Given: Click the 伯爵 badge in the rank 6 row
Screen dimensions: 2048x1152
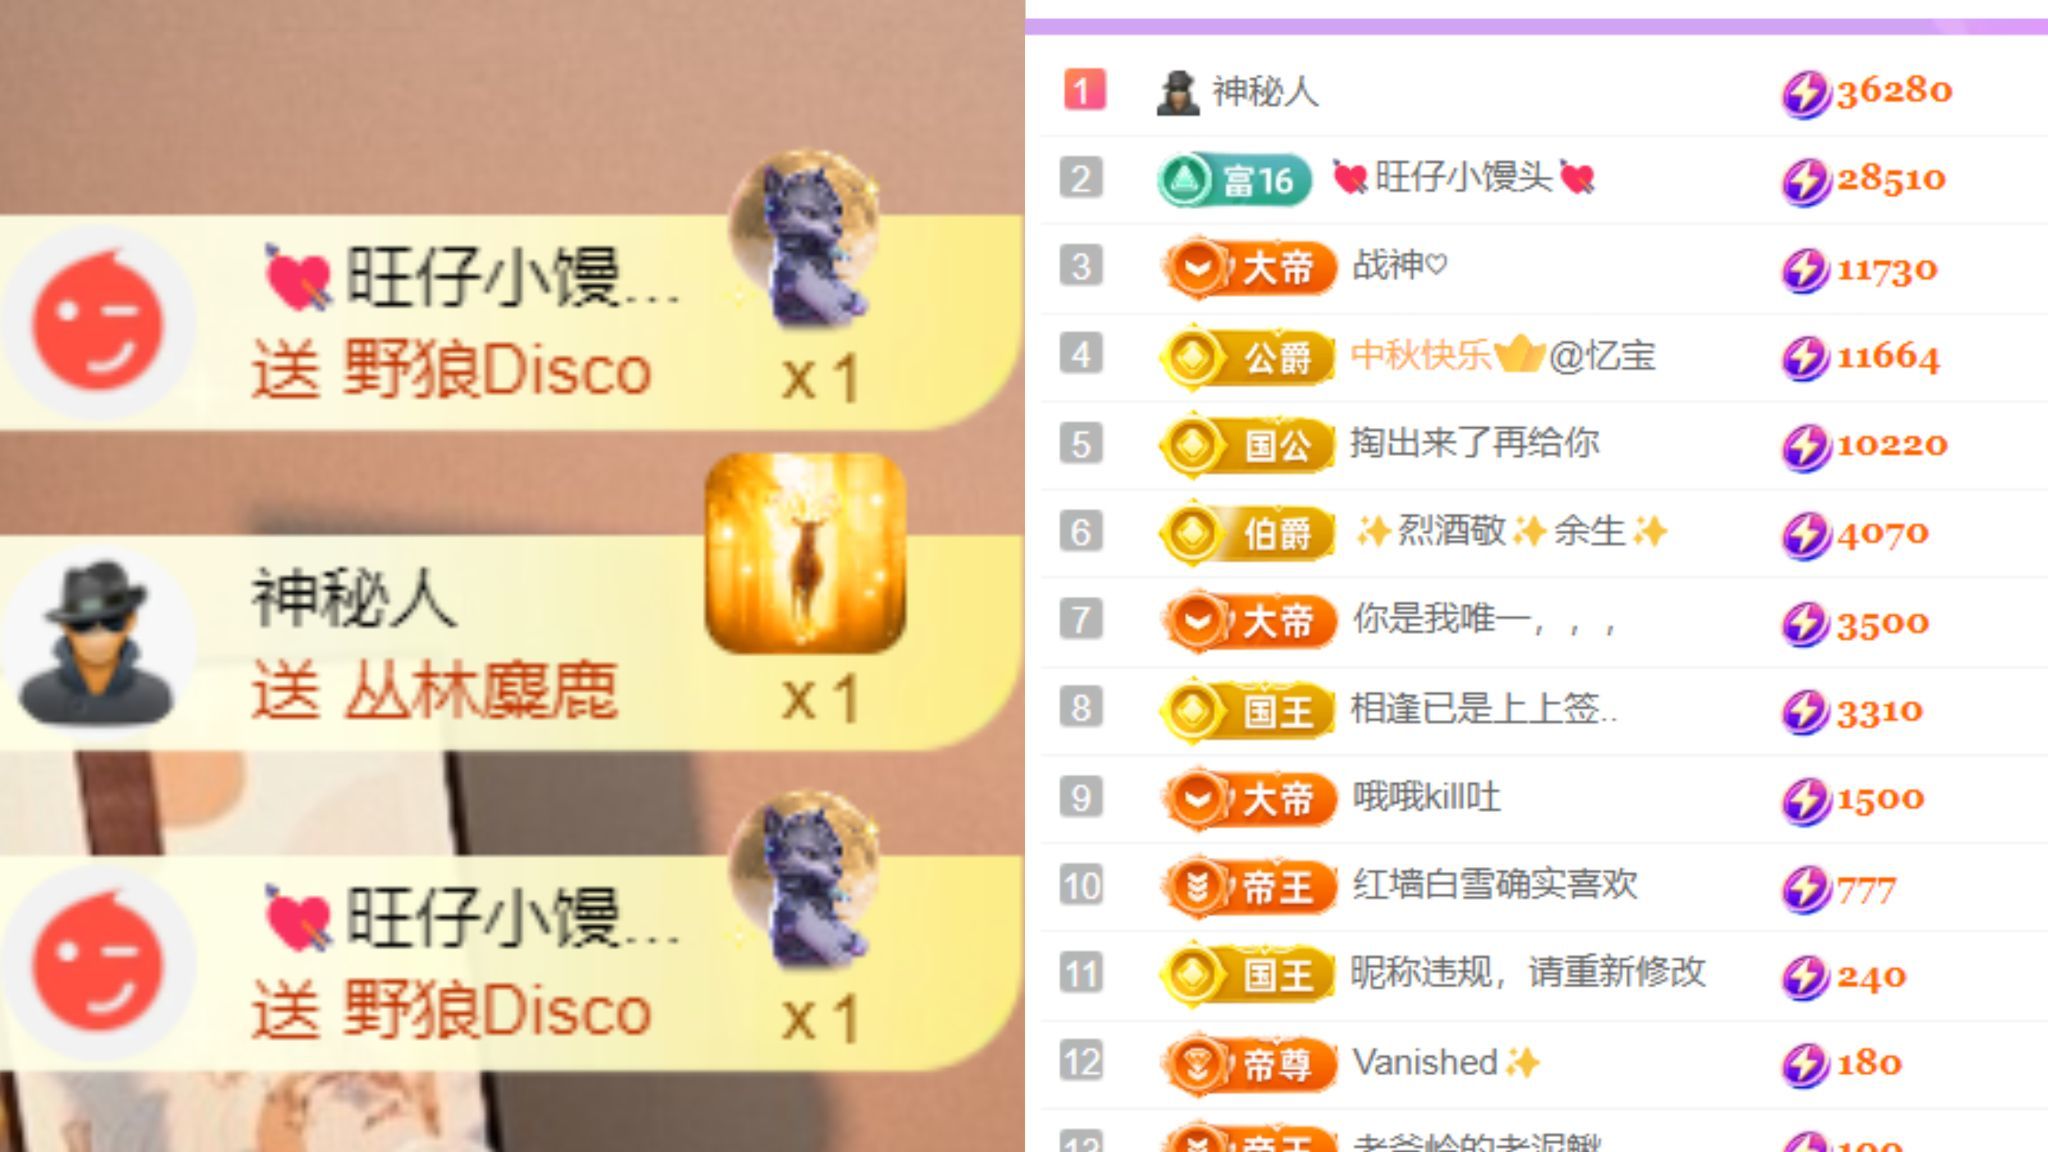Looking at the screenshot, I should [1248, 532].
